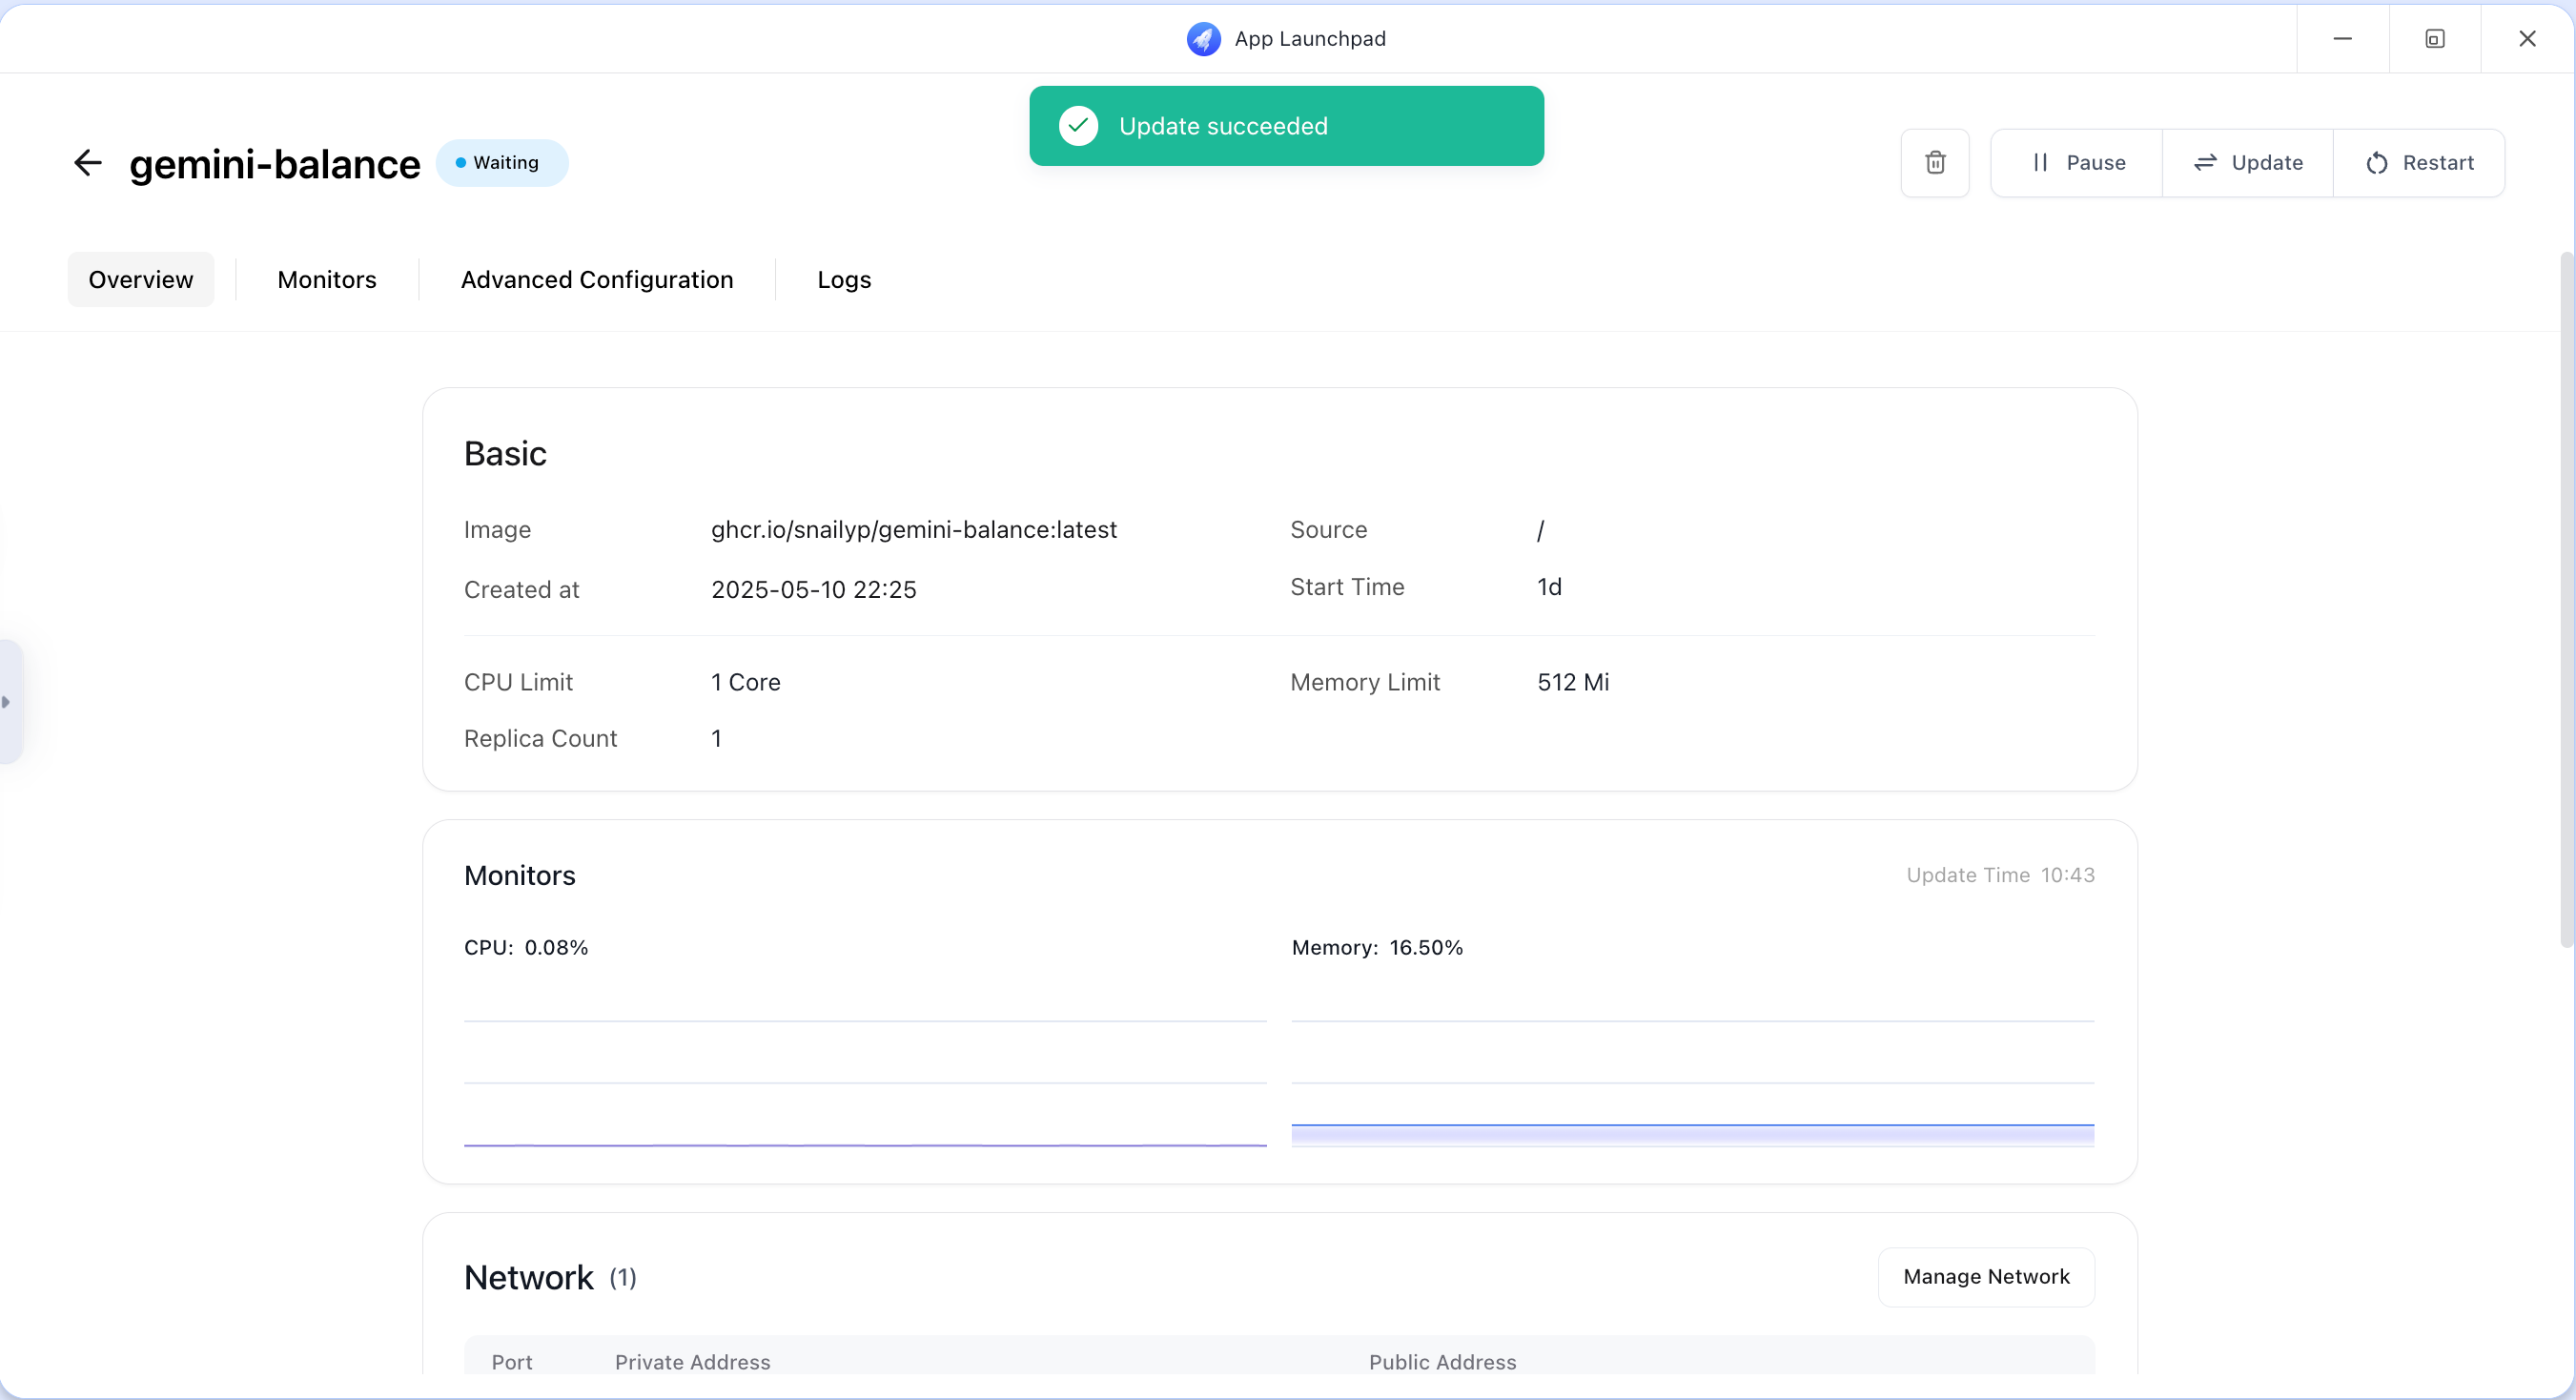Open the Logs tab

(844, 280)
